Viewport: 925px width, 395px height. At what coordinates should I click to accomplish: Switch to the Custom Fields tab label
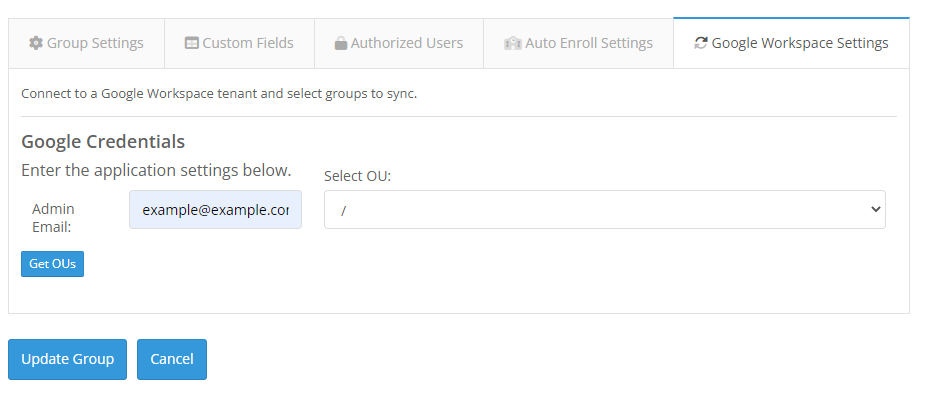(x=248, y=43)
